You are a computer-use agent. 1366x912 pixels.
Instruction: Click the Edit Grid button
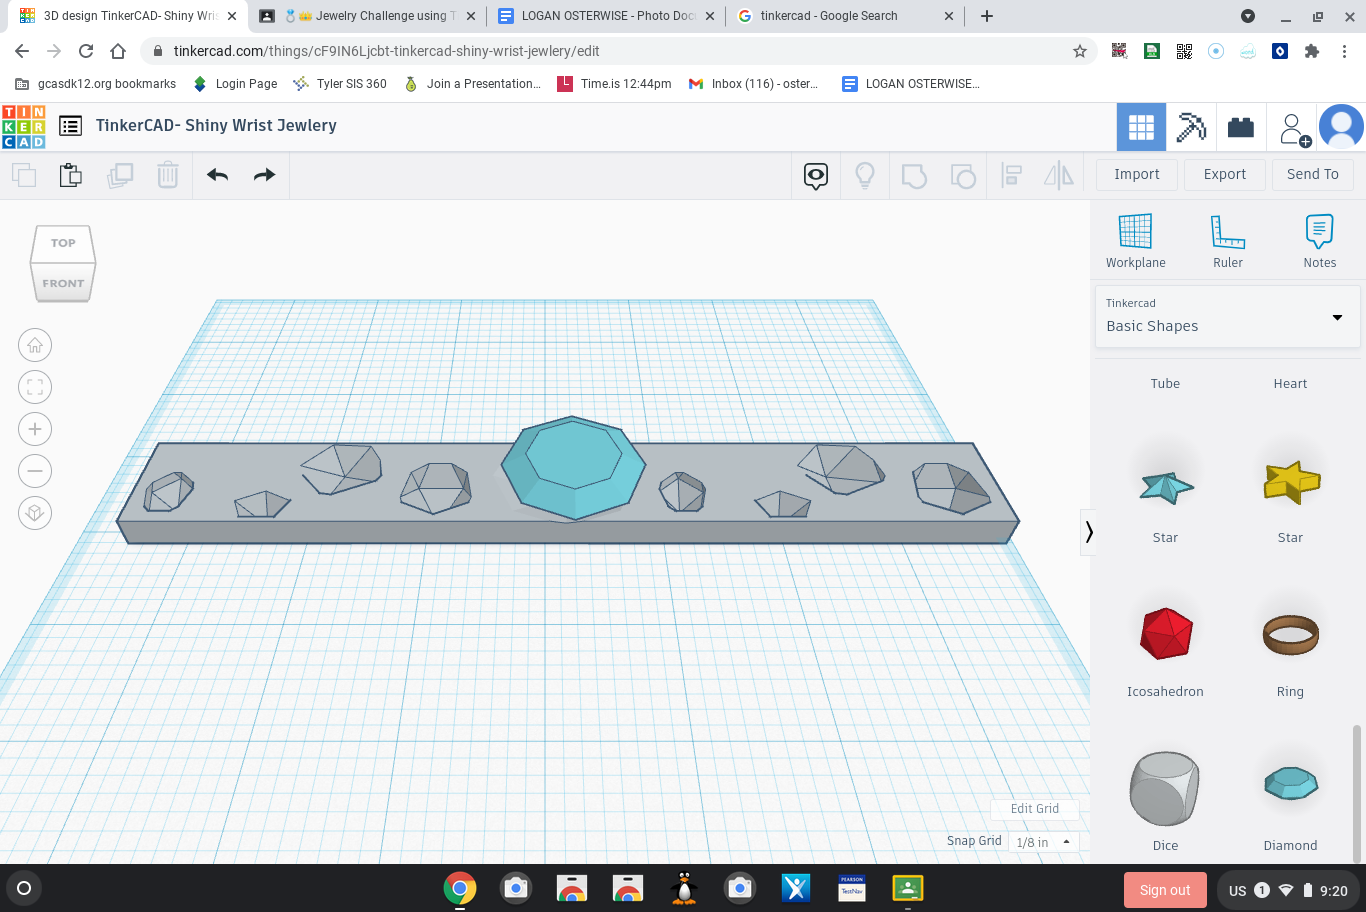pyautogui.click(x=1035, y=809)
